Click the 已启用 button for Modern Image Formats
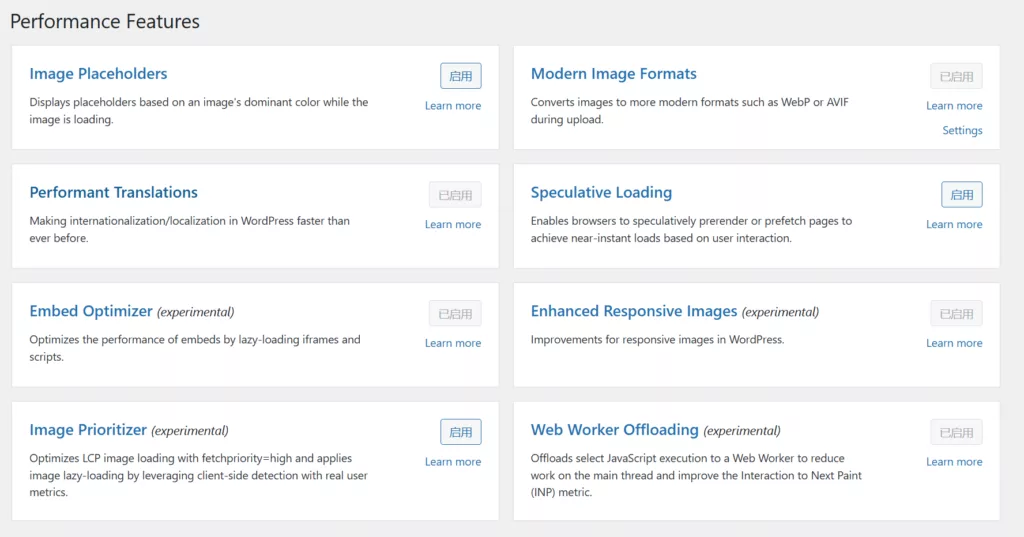 pos(955,76)
